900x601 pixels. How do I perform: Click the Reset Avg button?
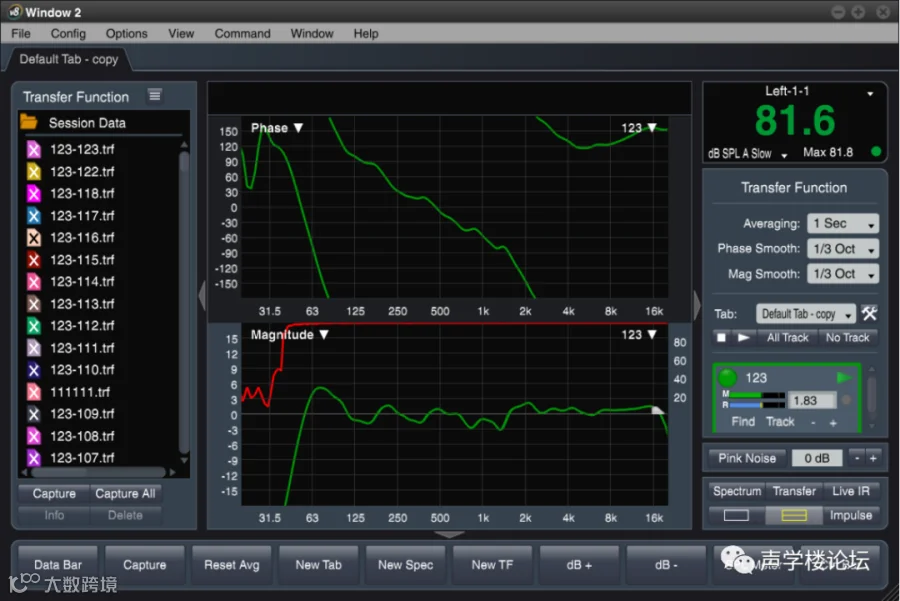click(x=231, y=565)
